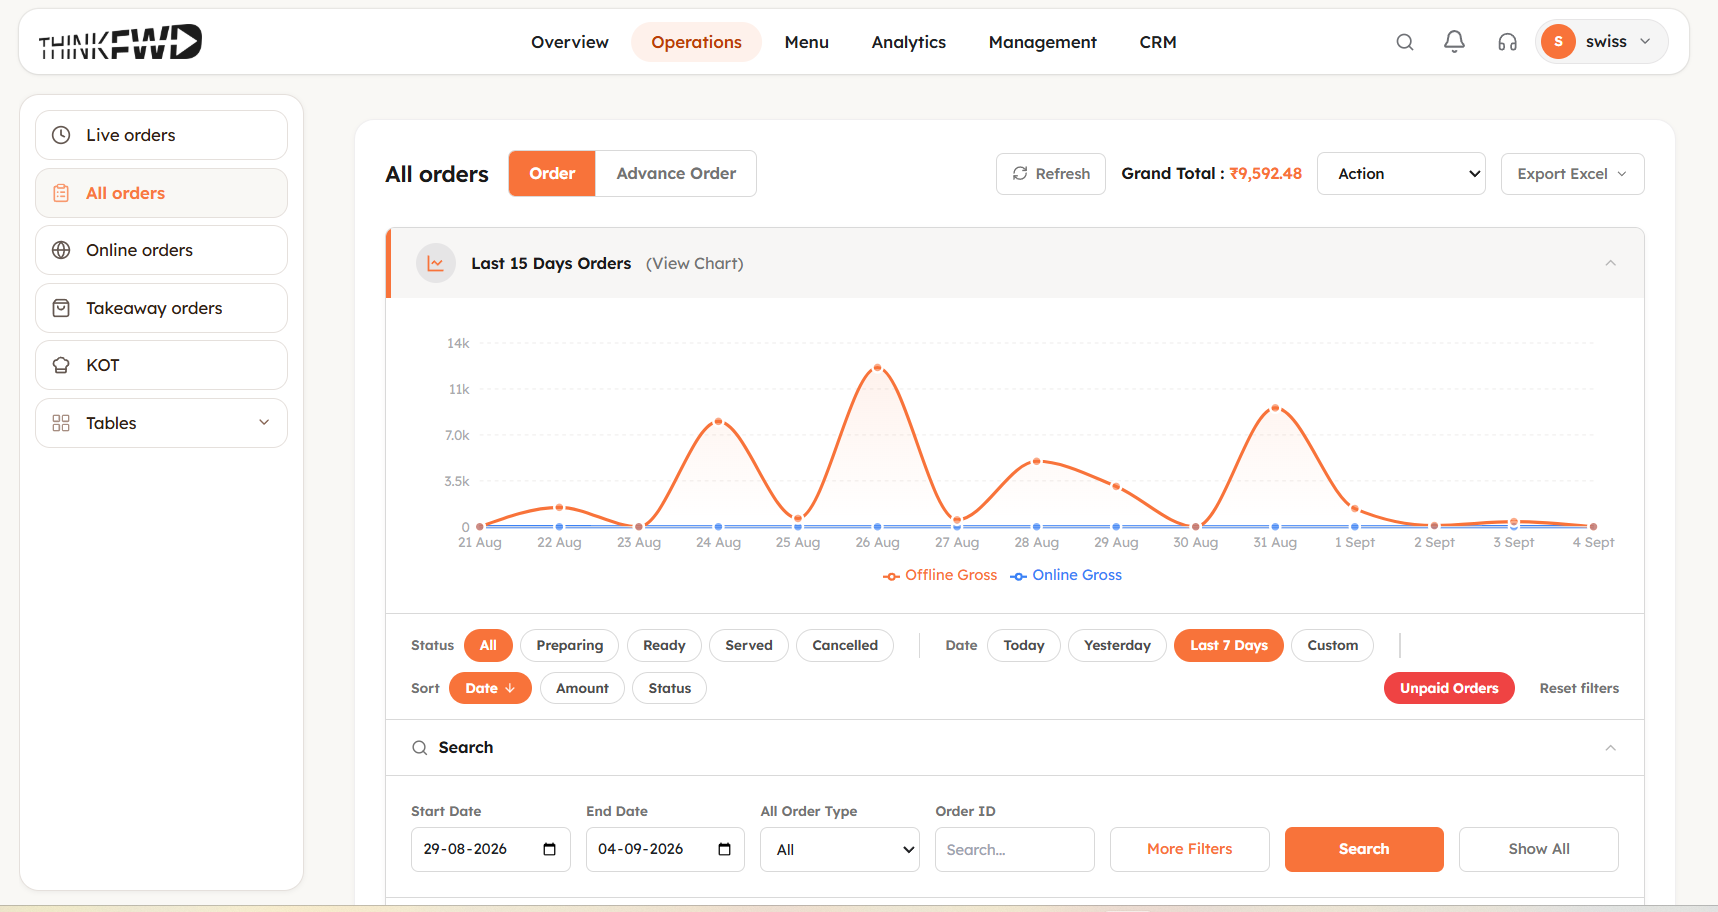
Task: Select the Served status filter
Action: click(x=749, y=646)
